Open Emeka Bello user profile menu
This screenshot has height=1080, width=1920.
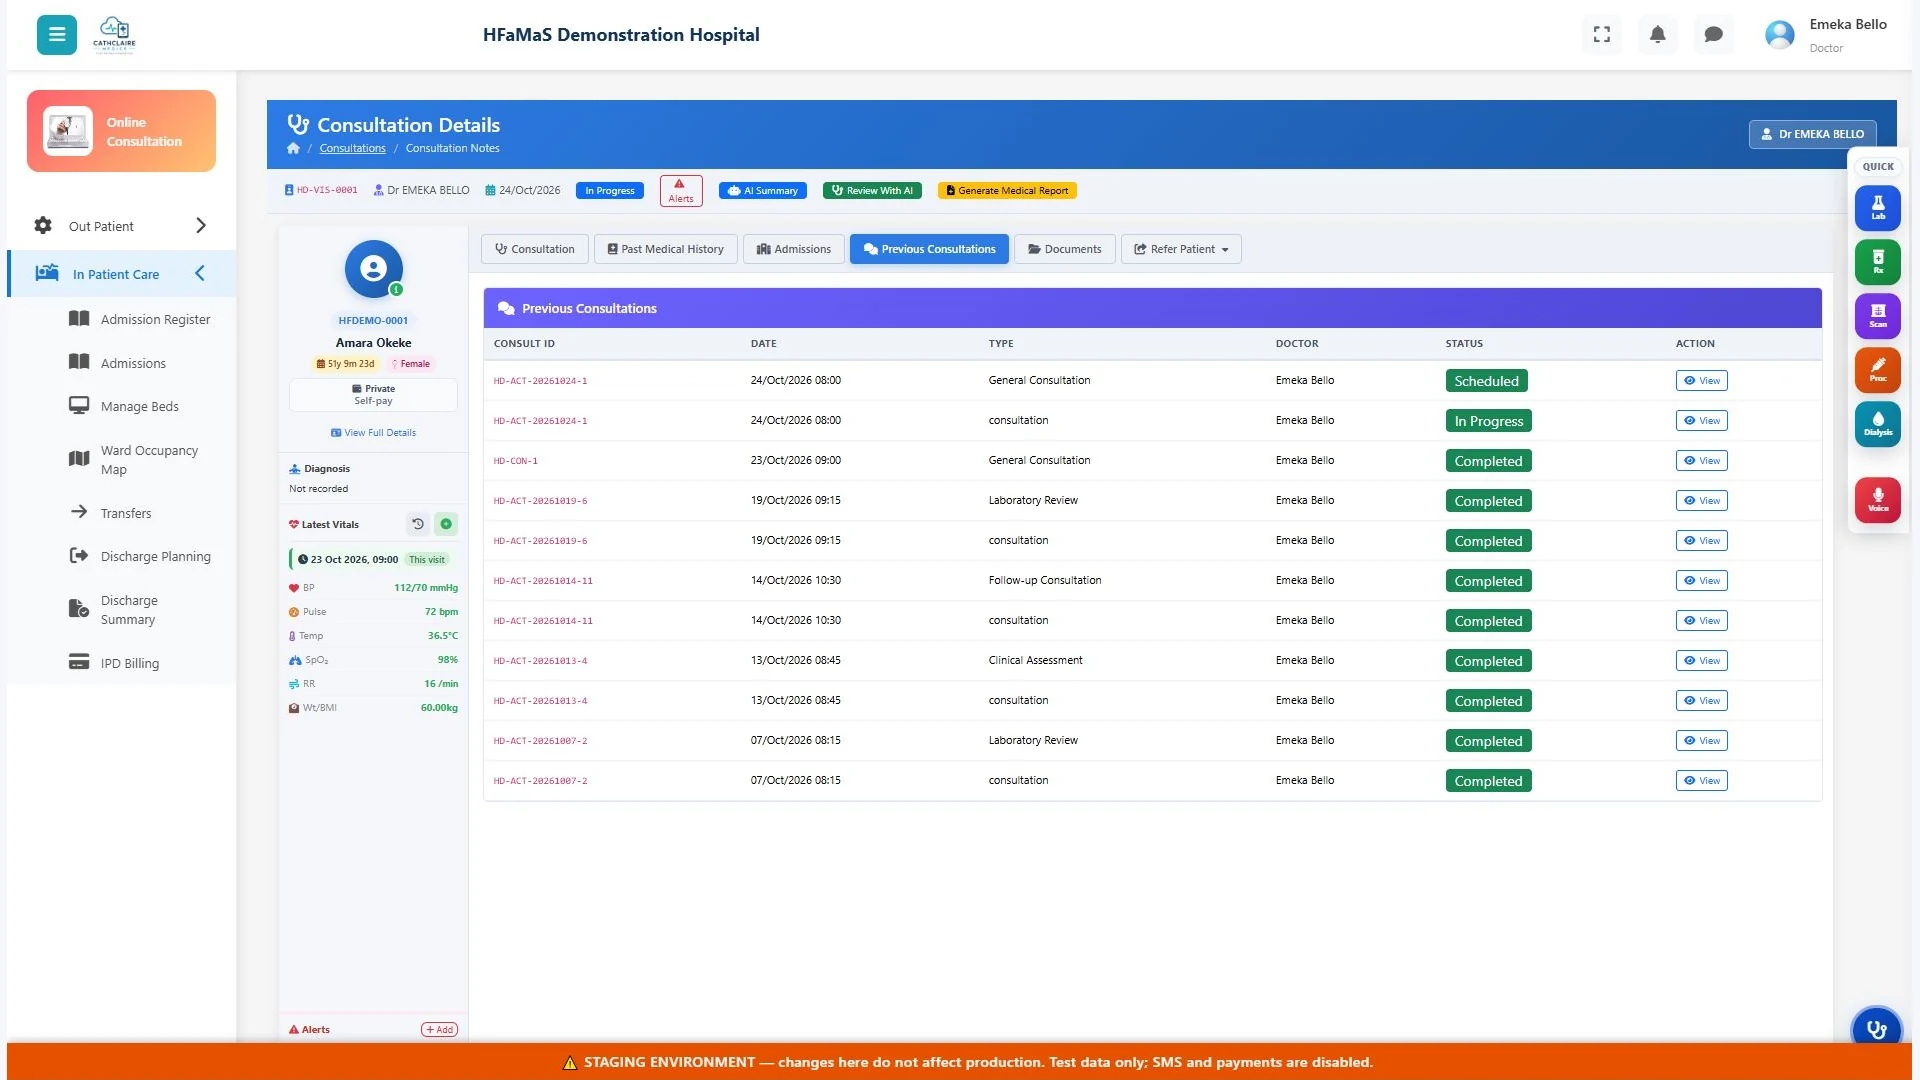click(x=1826, y=35)
